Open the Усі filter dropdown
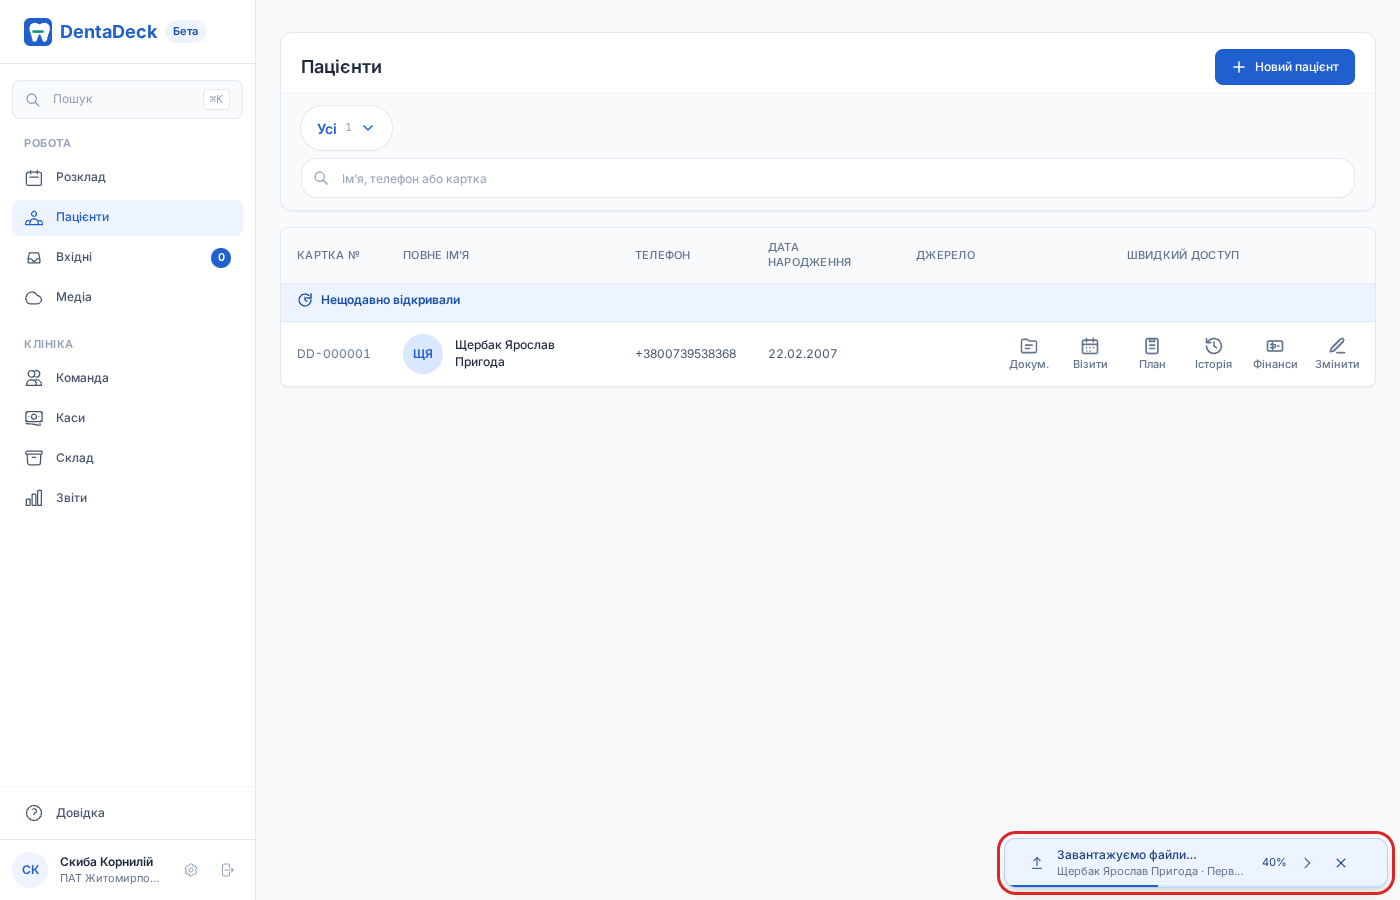This screenshot has width=1400, height=900. (346, 128)
